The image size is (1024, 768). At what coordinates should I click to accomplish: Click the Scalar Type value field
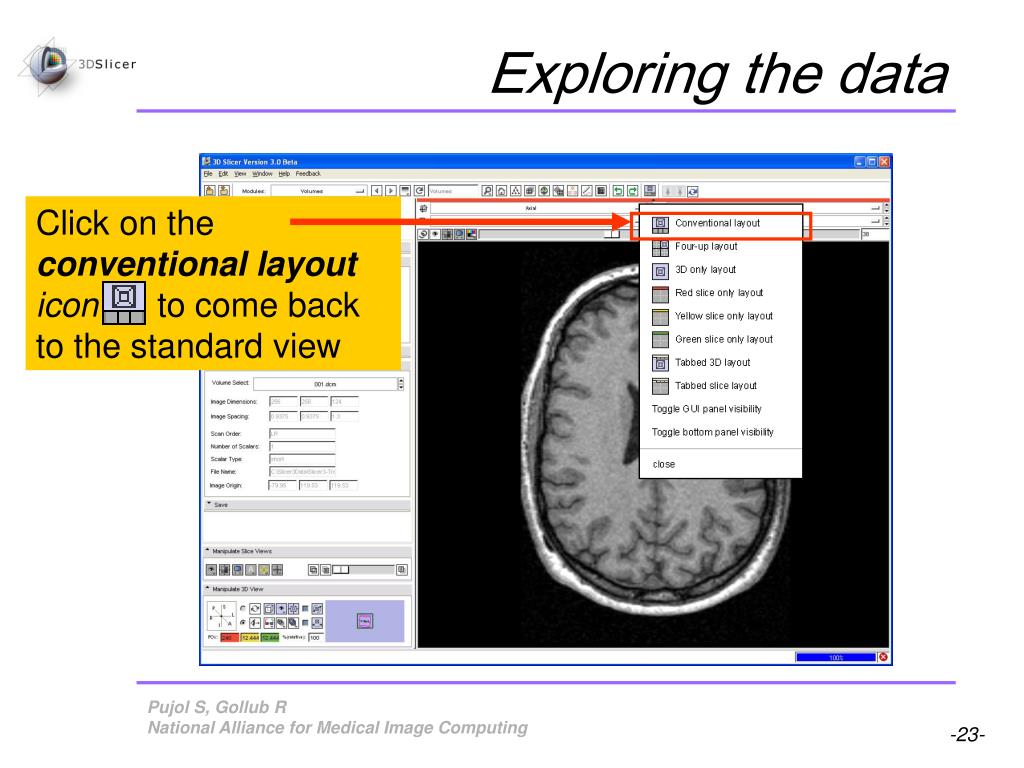(302, 459)
